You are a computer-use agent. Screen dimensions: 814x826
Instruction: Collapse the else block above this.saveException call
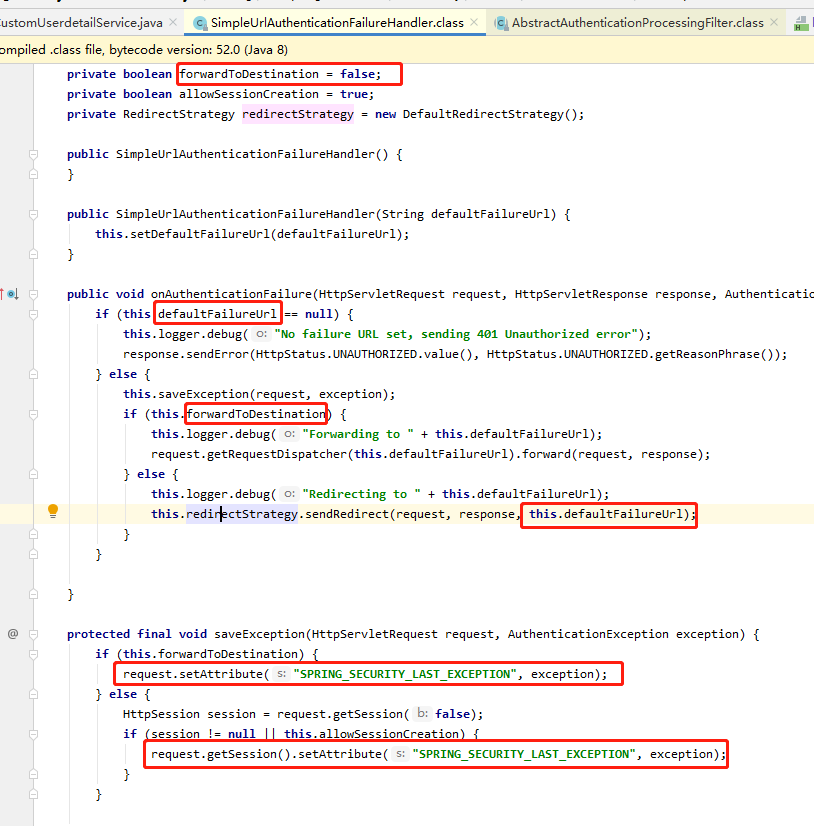click(x=33, y=374)
